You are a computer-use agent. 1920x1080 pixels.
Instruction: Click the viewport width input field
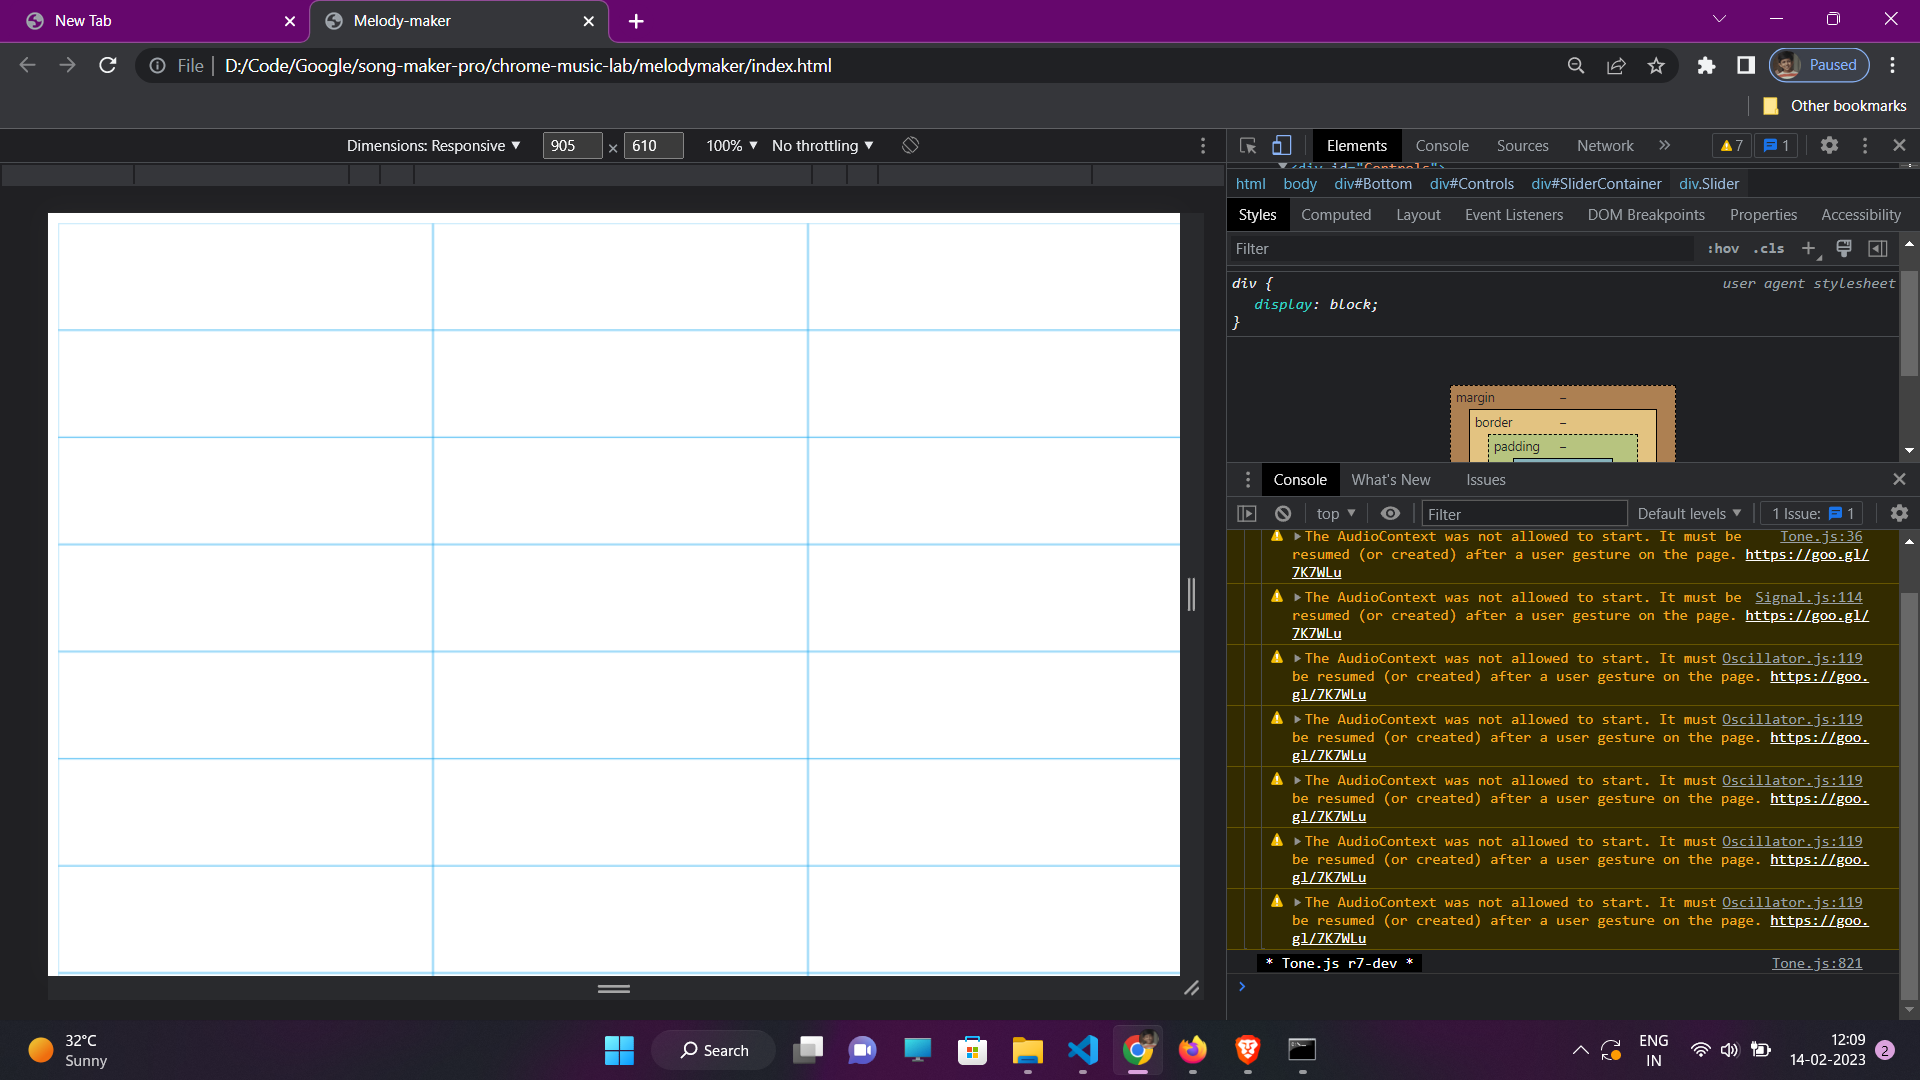[x=572, y=146]
